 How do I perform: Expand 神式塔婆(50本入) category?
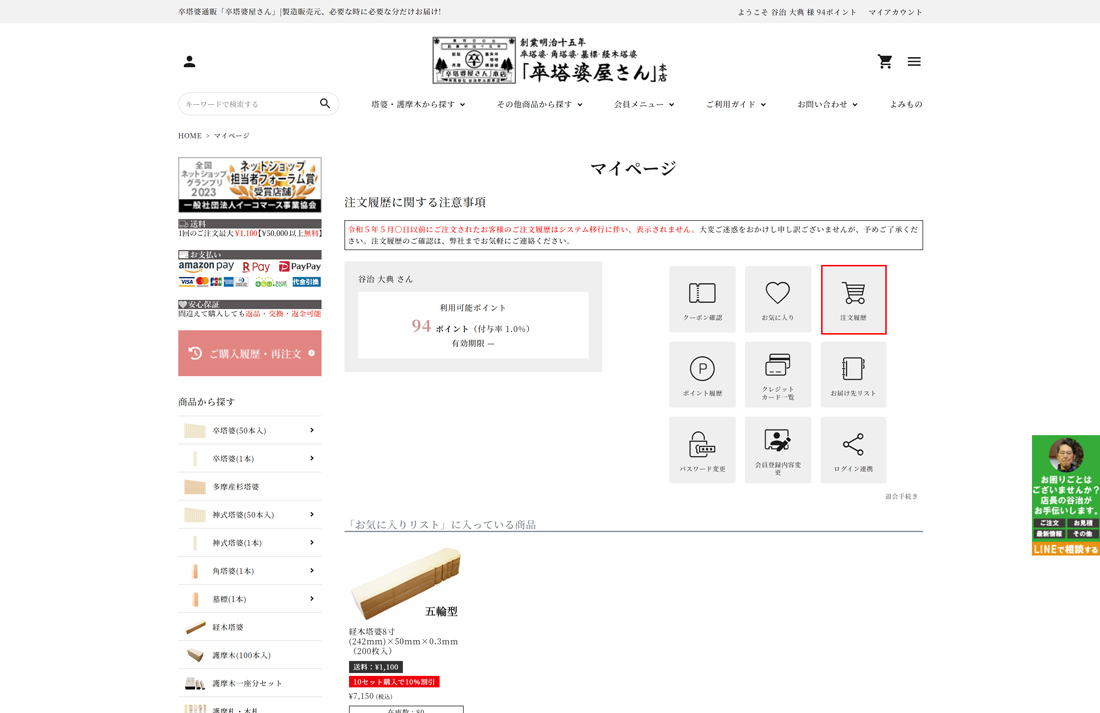click(x=250, y=514)
